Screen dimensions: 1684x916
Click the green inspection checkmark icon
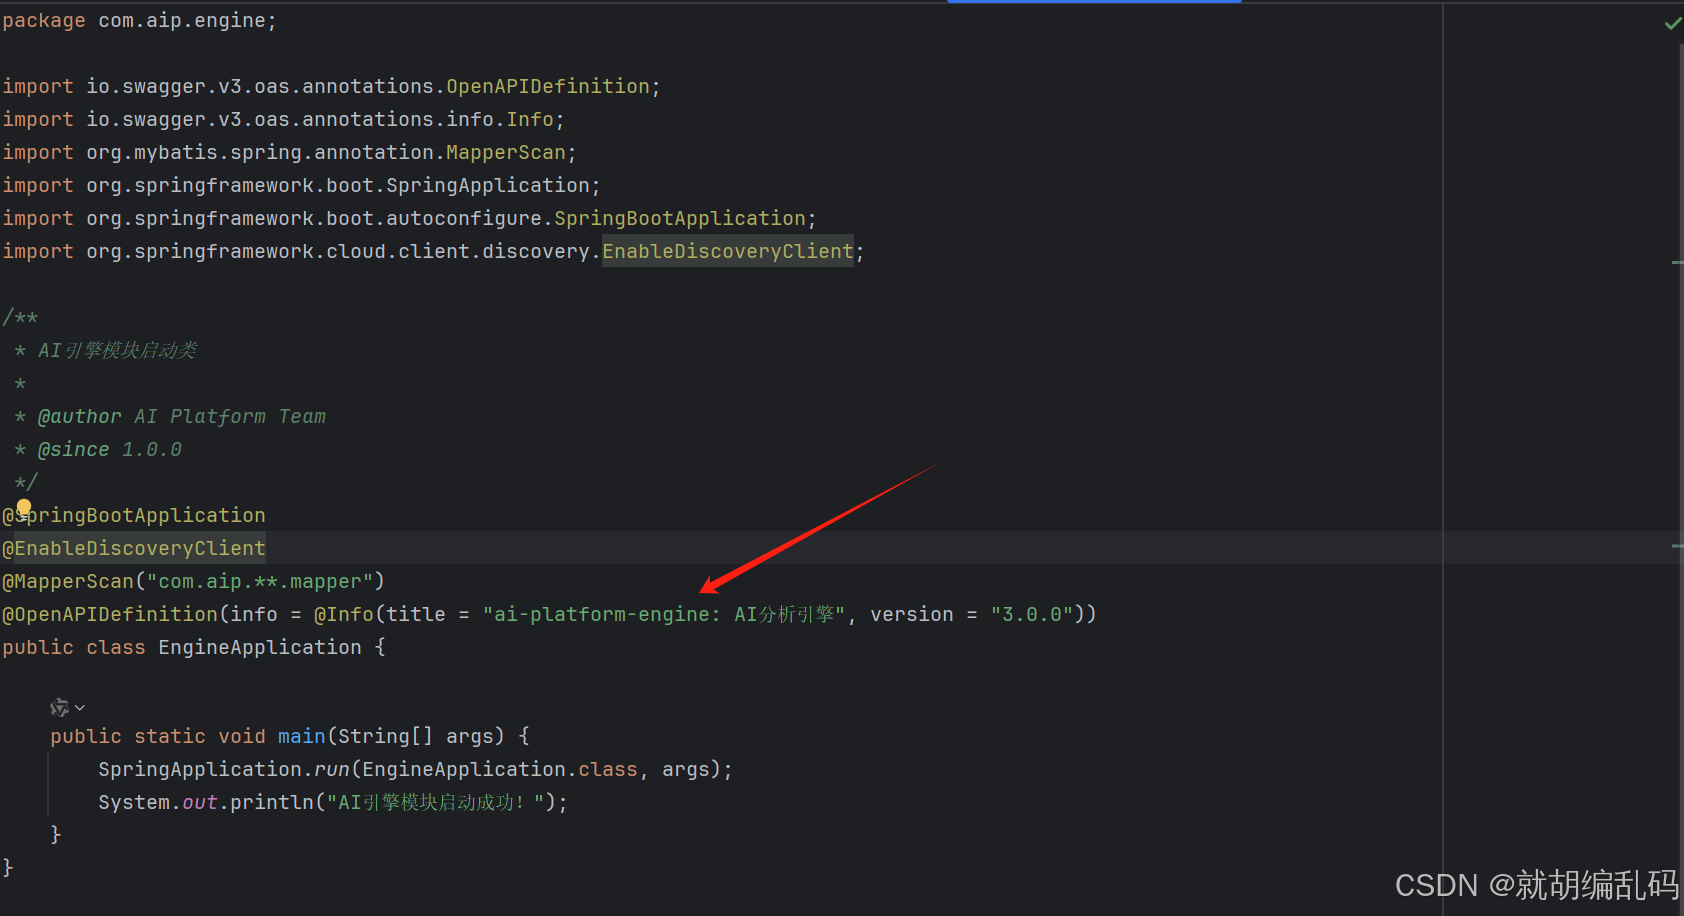[1672, 23]
